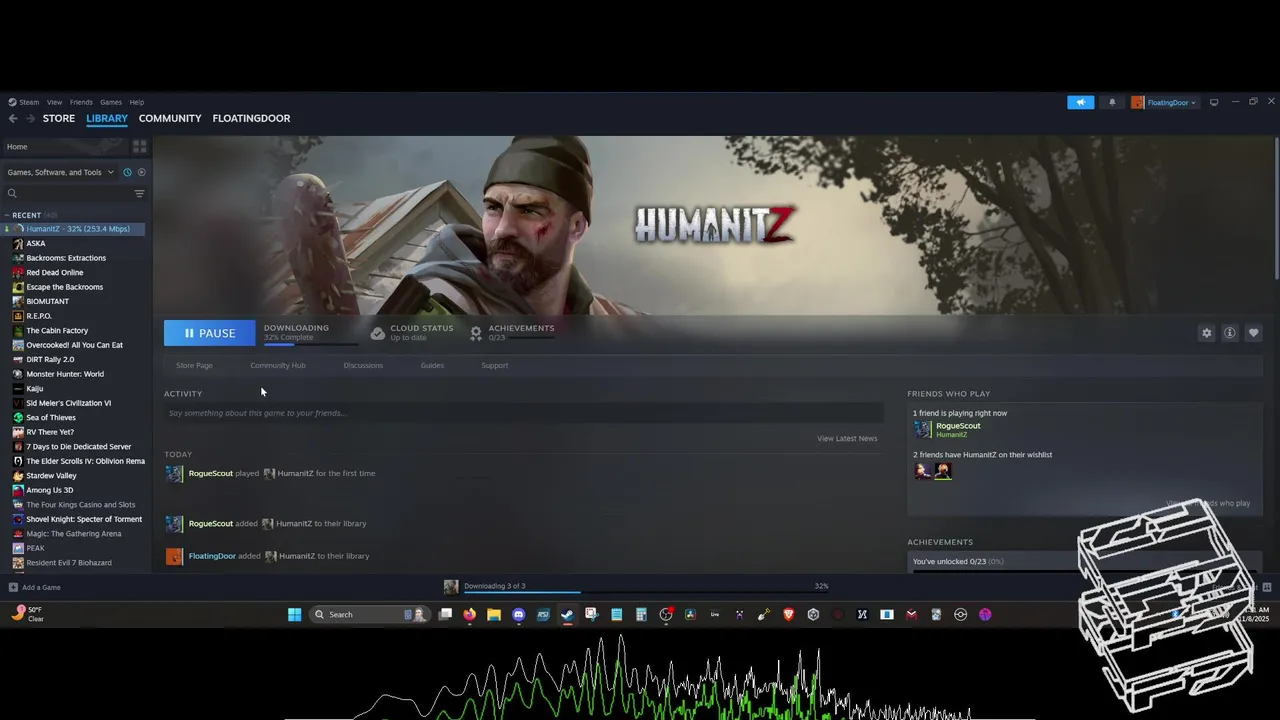Open File Explorer from taskbar
This screenshot has width=1280, height=720.
[x=494, y=615]
